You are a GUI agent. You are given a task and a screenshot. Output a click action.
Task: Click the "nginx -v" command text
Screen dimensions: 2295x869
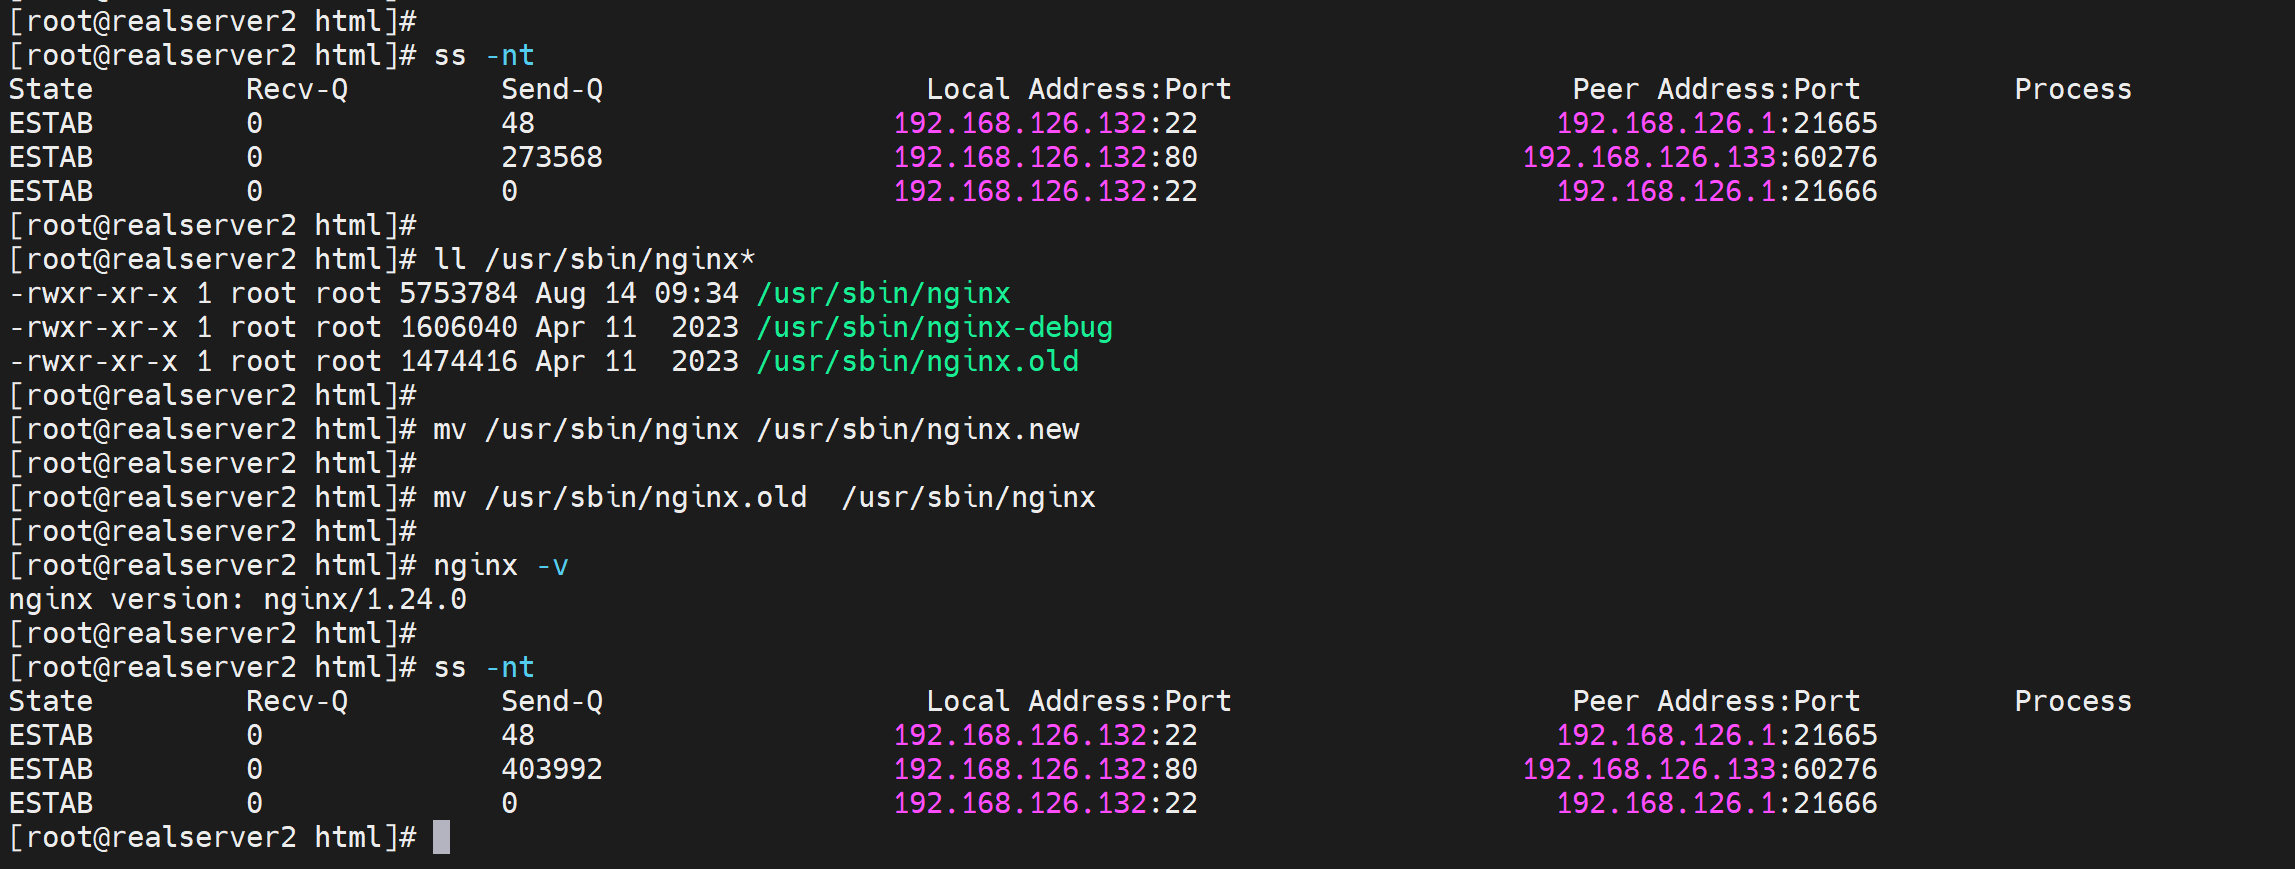[500, 565]
